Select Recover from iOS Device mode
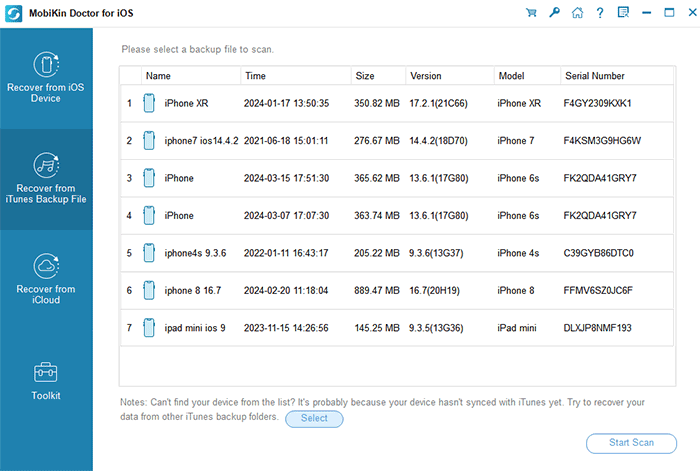This screenshot has width=700, height=471. (46, 78)
